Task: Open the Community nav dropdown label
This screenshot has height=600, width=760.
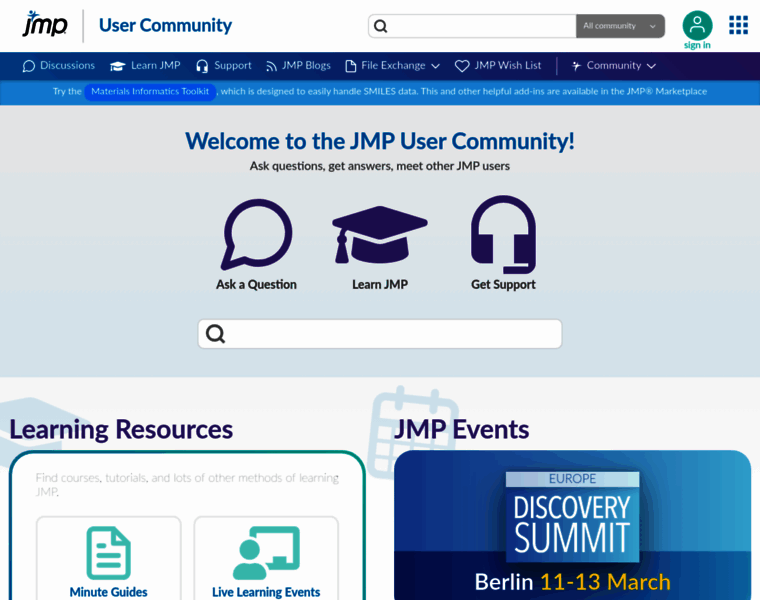Action: tap(614, 65)
